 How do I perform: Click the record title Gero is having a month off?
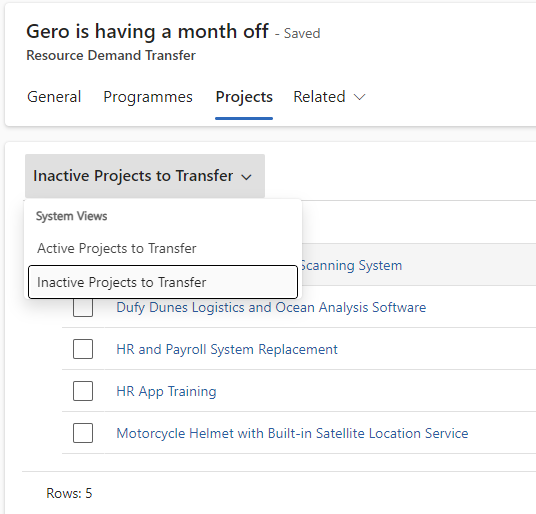coord(148,31)
